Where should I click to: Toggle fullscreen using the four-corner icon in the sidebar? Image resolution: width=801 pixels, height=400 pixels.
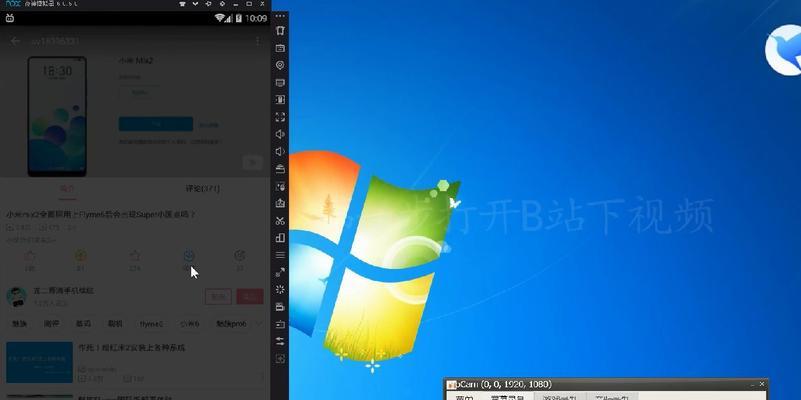(x=280, y=117)
